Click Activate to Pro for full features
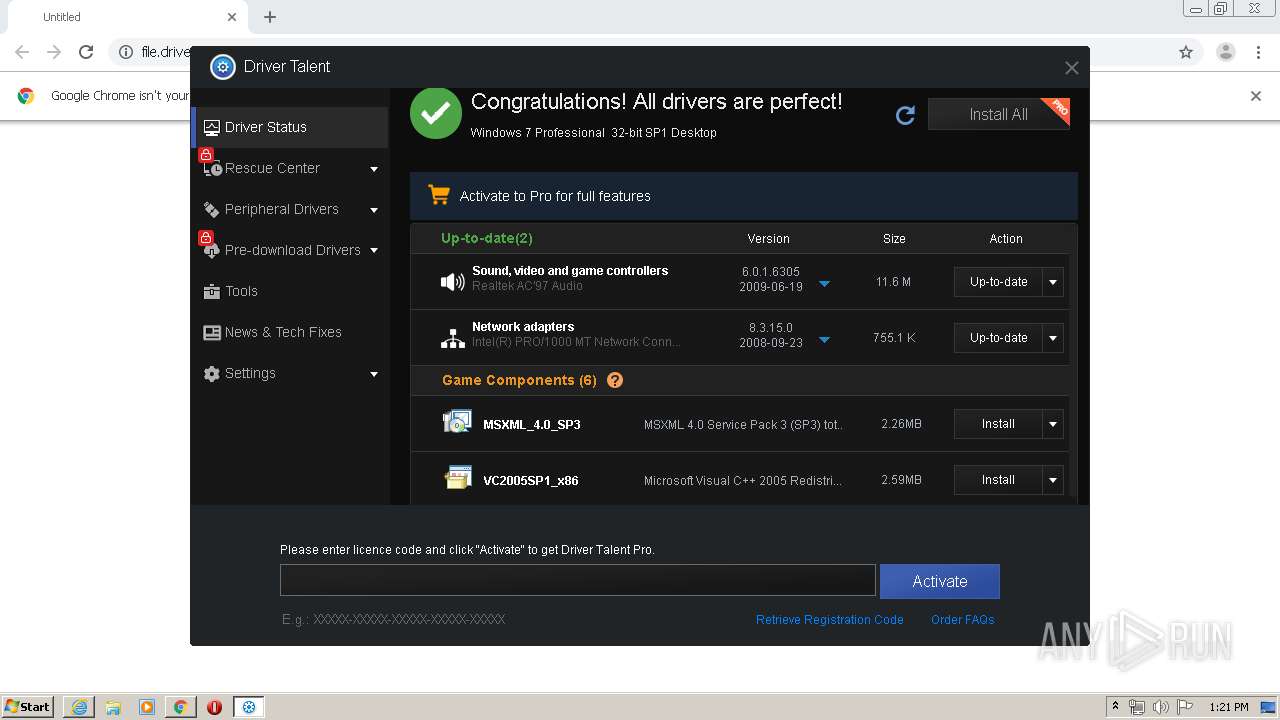 [555, 196]
